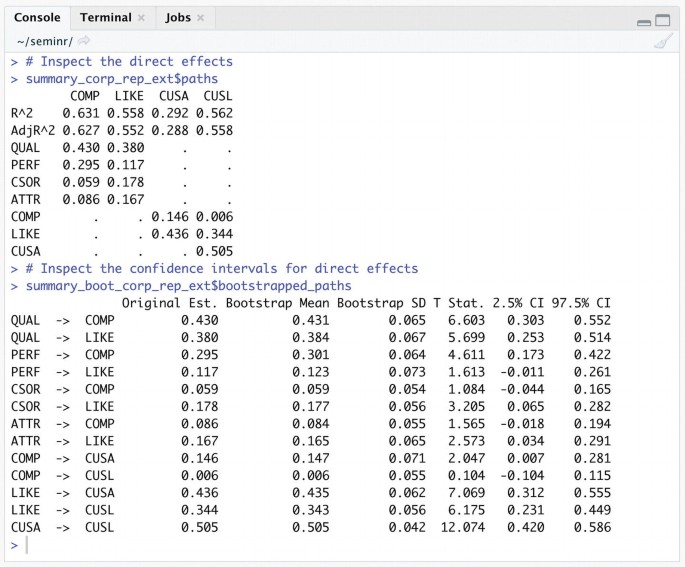Click the 2.5% CI value 0.420

point(526,527)
